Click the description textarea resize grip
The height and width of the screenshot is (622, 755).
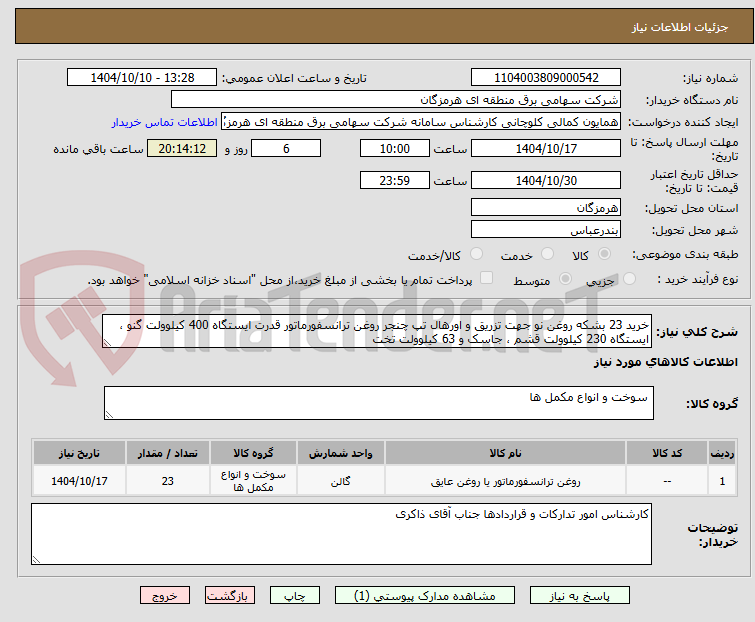coord(107,343)
